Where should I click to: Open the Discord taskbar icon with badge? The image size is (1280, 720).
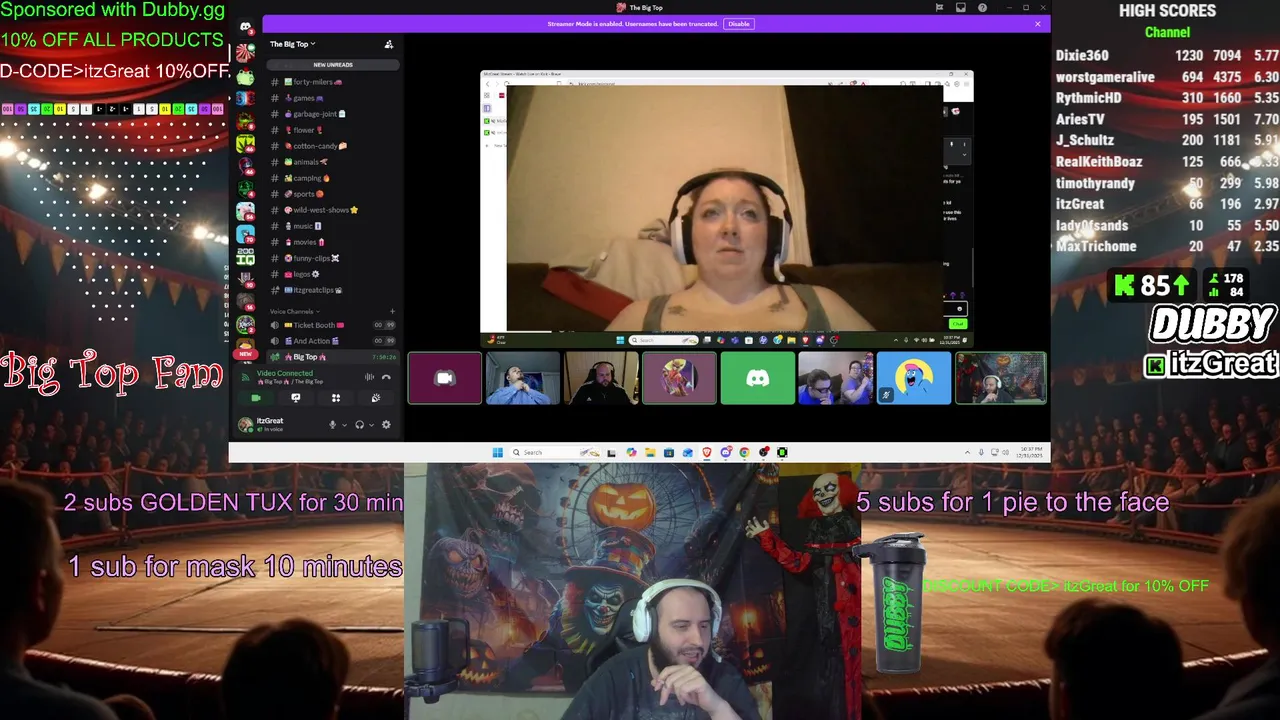726,452
